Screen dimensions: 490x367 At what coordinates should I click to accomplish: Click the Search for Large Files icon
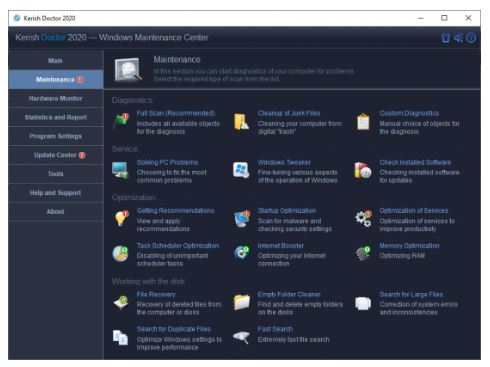pyautogui.click(x=363, y=303)
